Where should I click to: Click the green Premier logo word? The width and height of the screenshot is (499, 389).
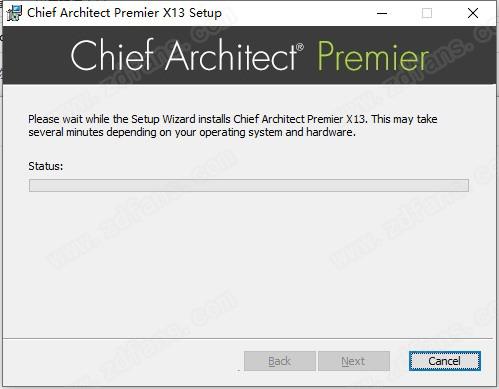(373, 56)
